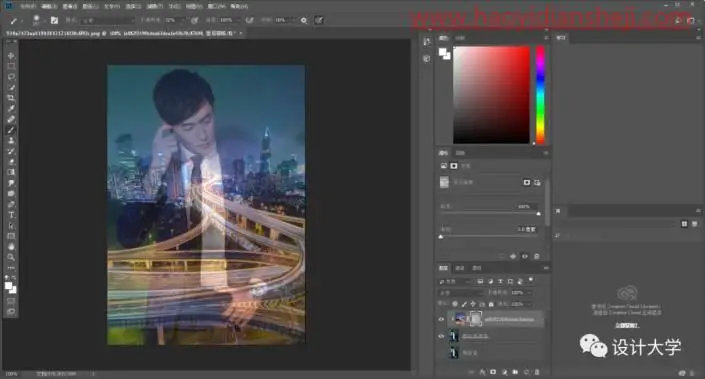This screenshot has width=705, height=379.
Task: Toggle lock all icon in Layers panel
Action: (x=491, y=304)
